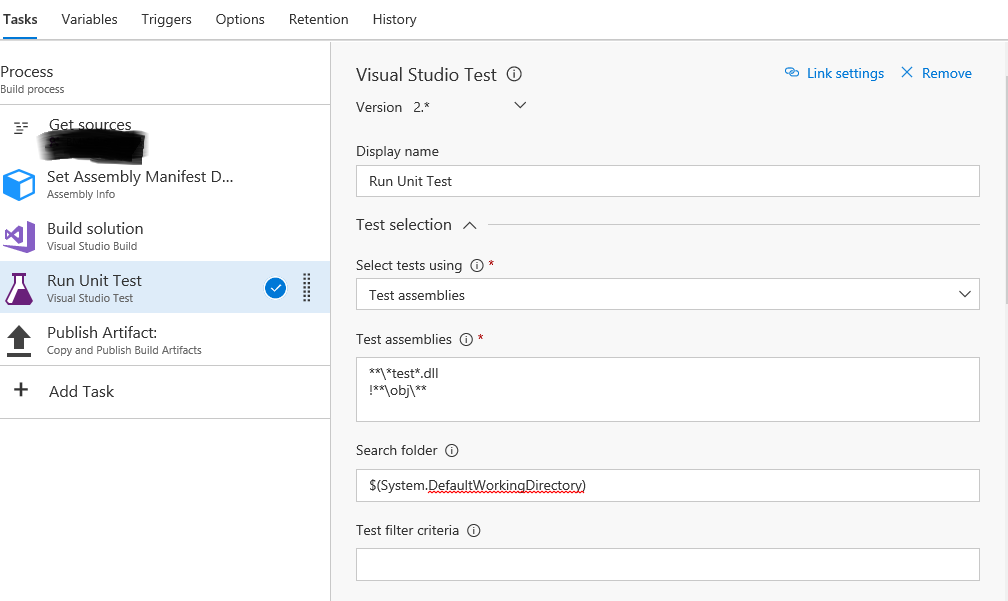Switch to the Variables tab
Viewport: 1008px width, 601px height.
click(89, 19)
